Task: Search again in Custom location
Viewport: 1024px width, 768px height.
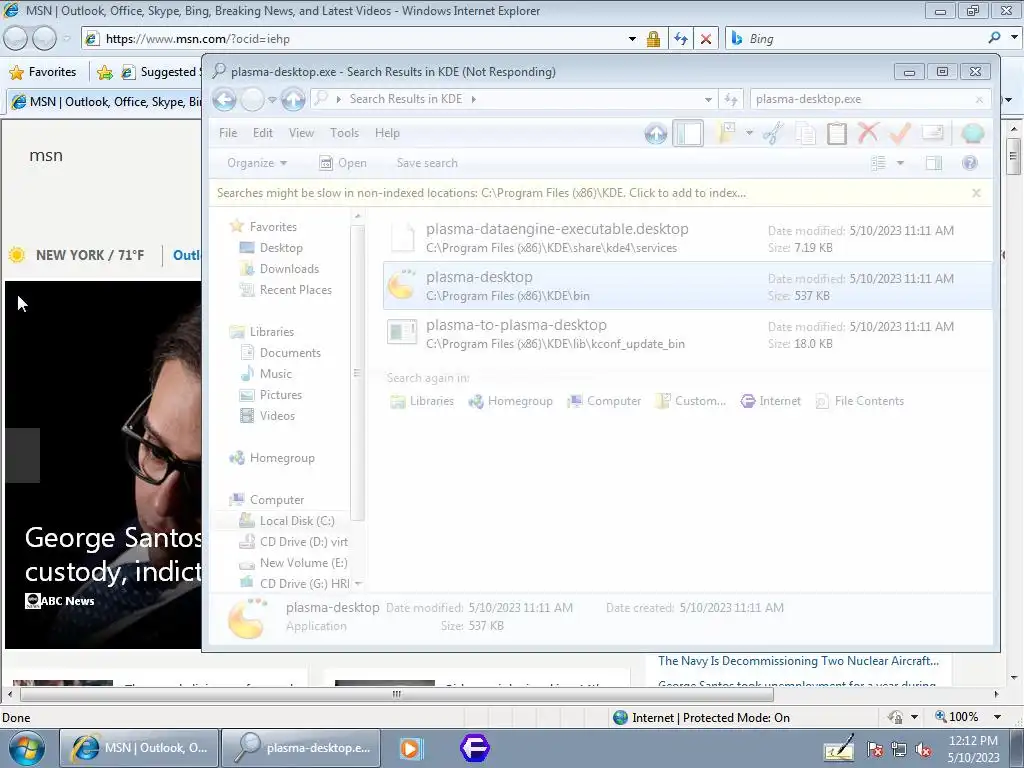Action: pos(691,401)
